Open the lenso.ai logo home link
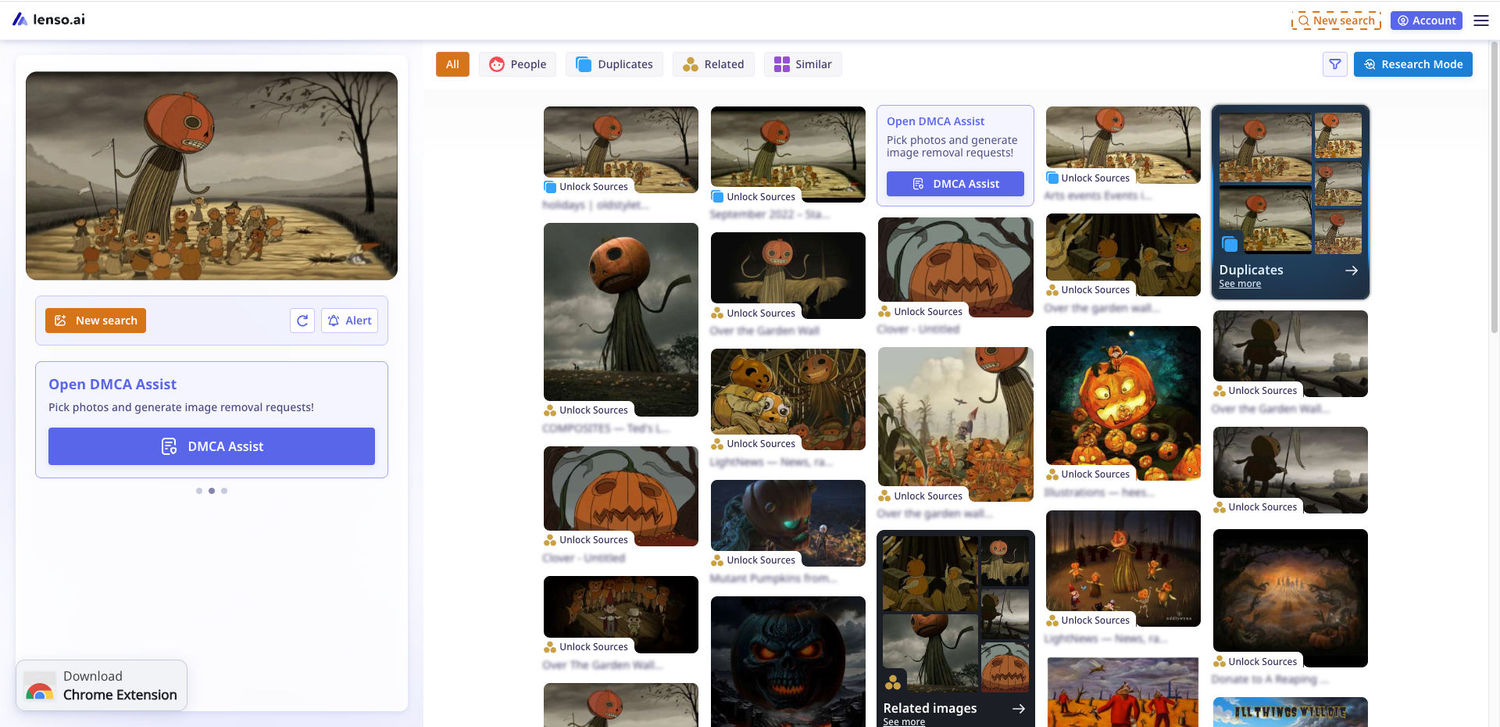The width and height of the screenshot is (1500, 727). click(x=48, y=19)
